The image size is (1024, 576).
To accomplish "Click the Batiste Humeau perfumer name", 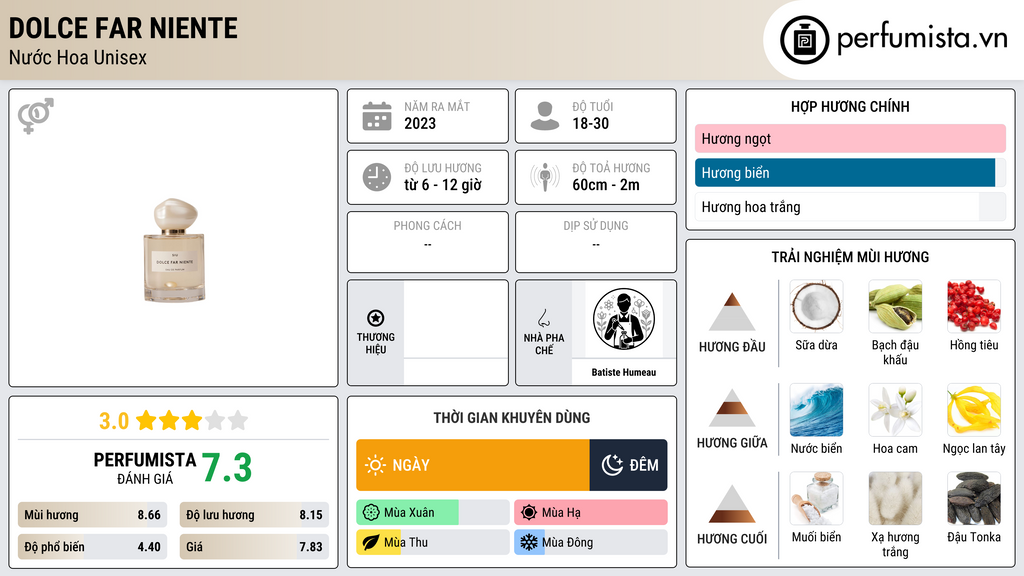I will 624,372.
